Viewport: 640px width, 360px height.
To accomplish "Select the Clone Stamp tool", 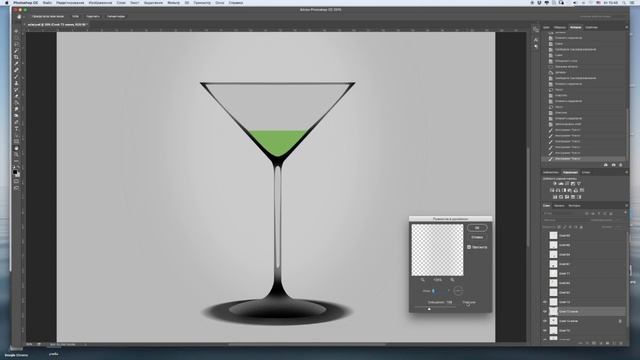I will tap(16, 83).
